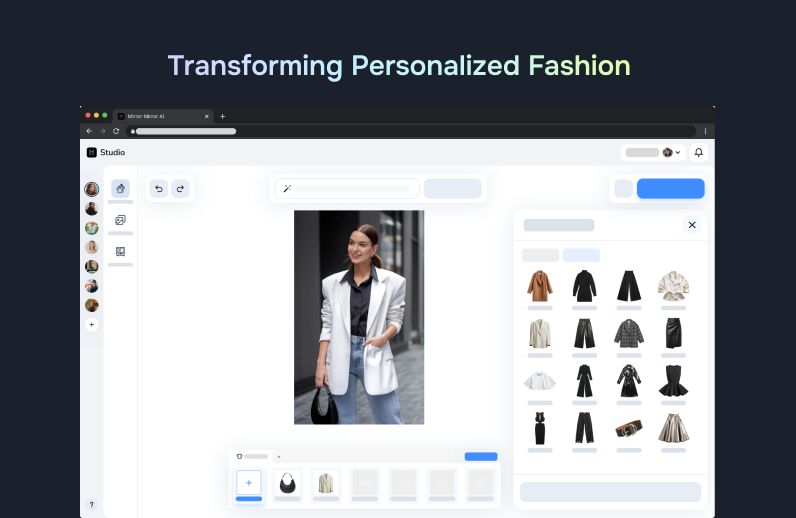The height and width of the screenshot is (518, 796).
Task: Click the notification bell icon
Action: (x=699, y=152)
